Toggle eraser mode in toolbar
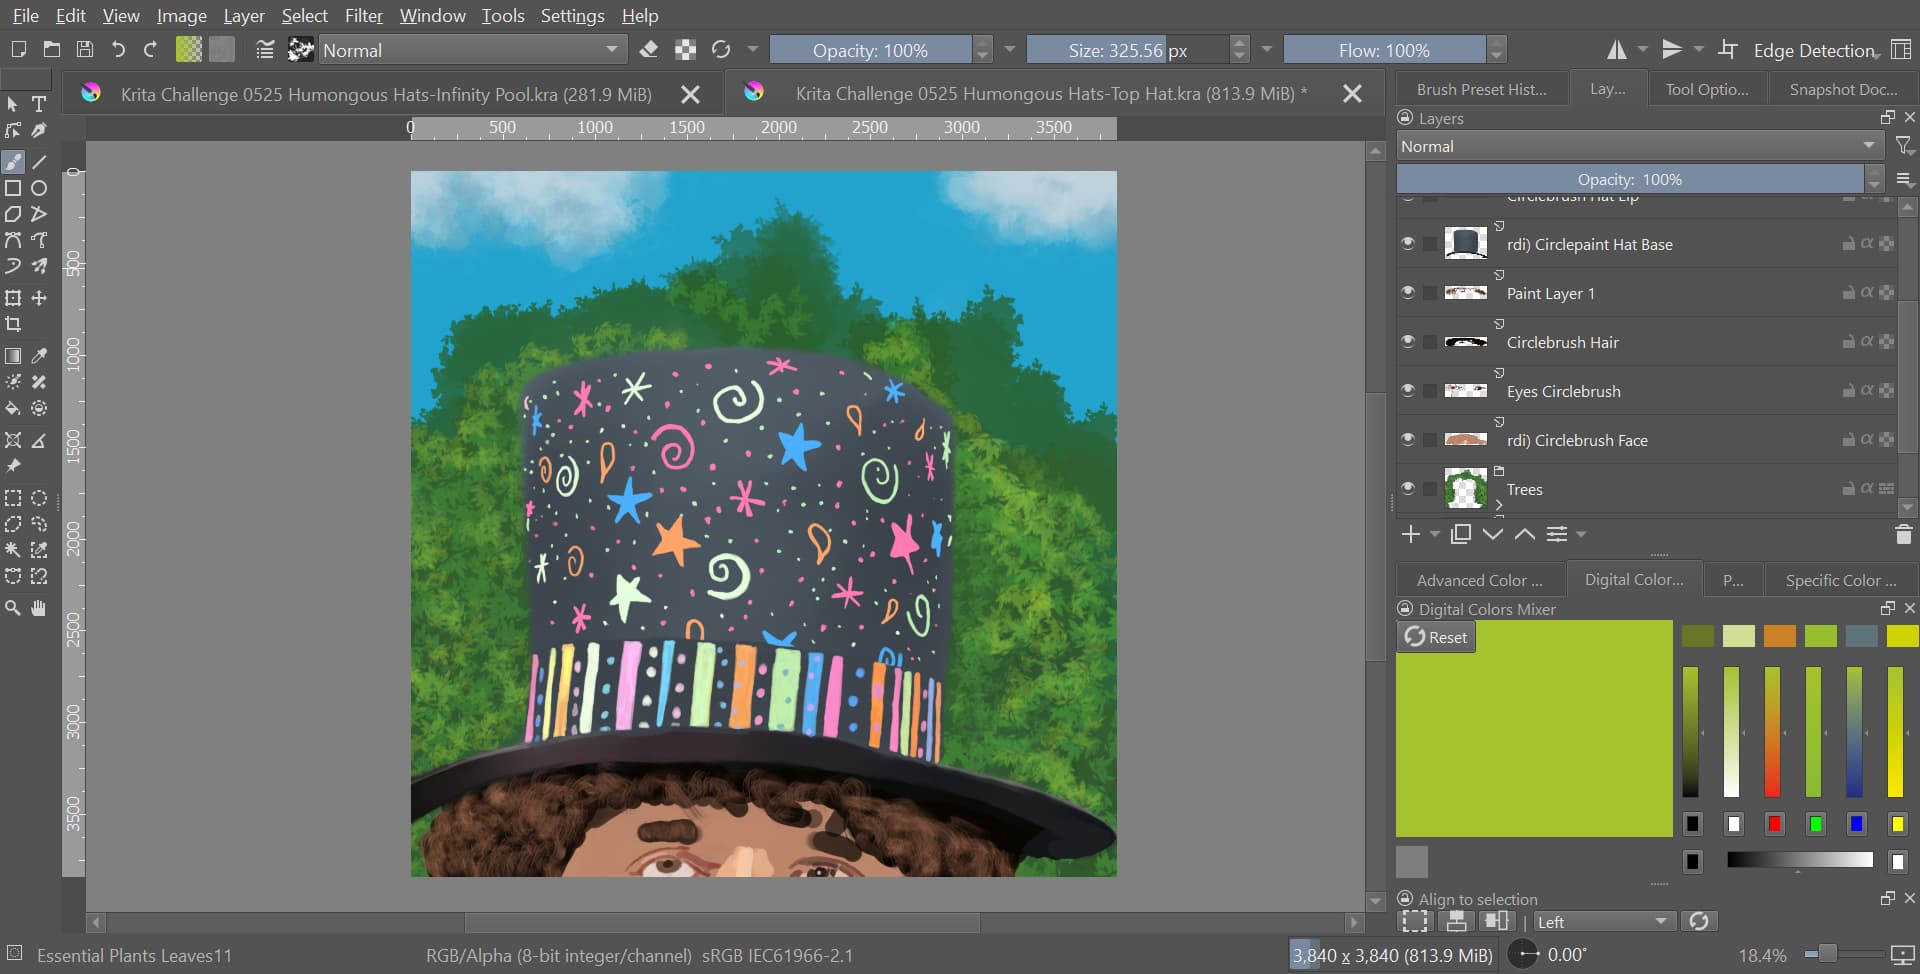Image resolution: width=1920 pixels, height=974 pixels. click(648, 50)
